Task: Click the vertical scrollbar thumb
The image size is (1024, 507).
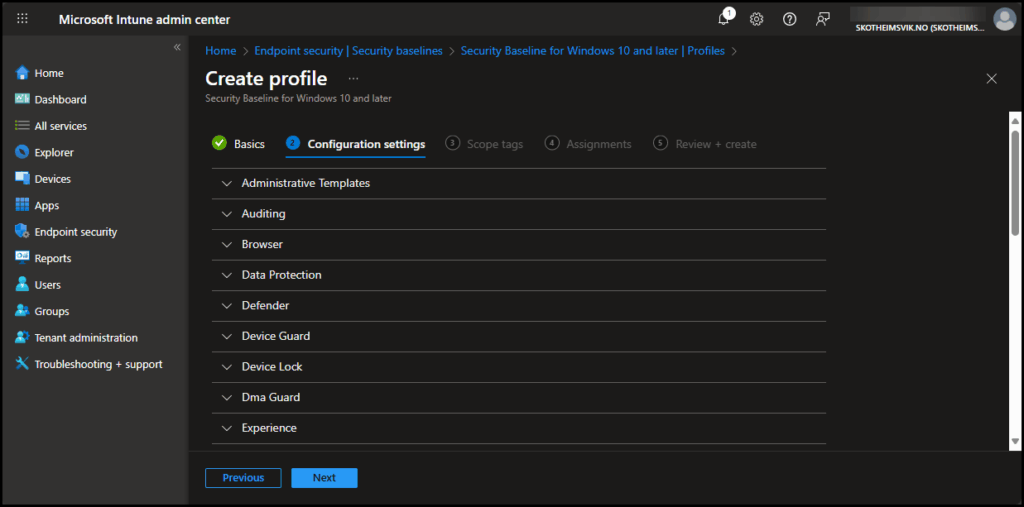Action: click(1015, 182)
